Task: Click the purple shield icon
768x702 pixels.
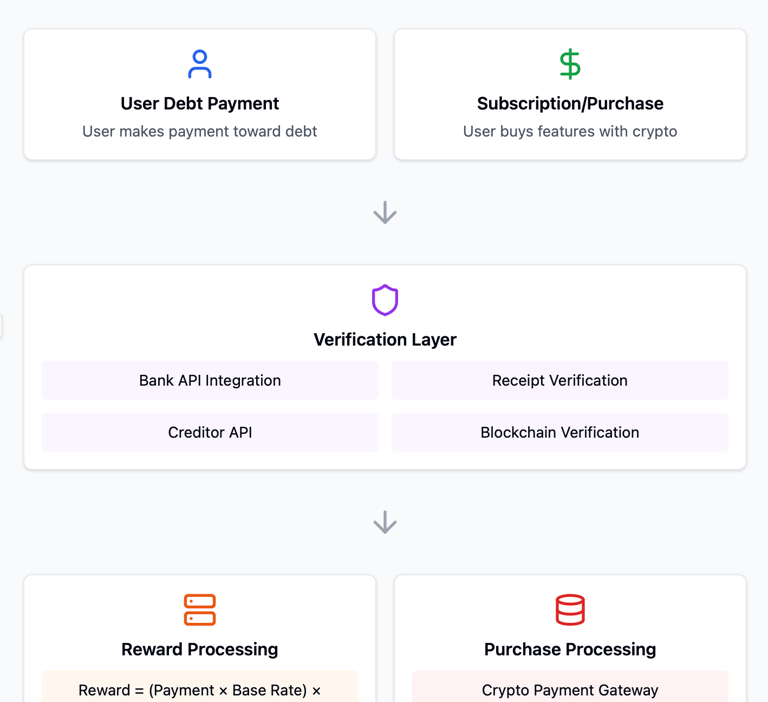Action: click(385, 300)
